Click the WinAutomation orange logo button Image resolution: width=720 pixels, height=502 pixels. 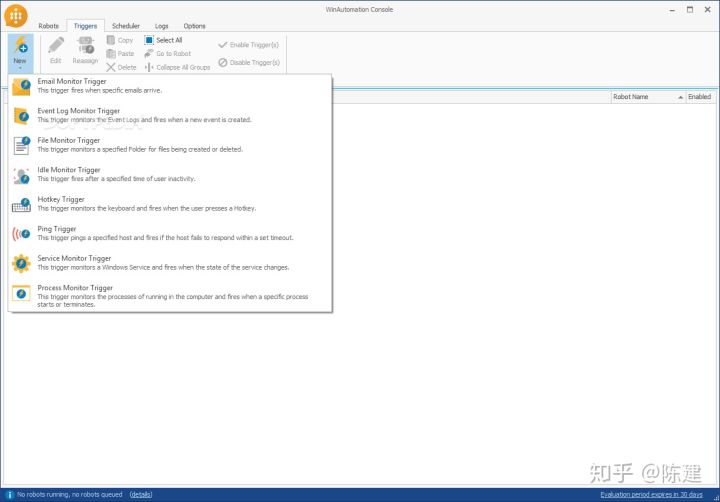click(x=16, y=15)
